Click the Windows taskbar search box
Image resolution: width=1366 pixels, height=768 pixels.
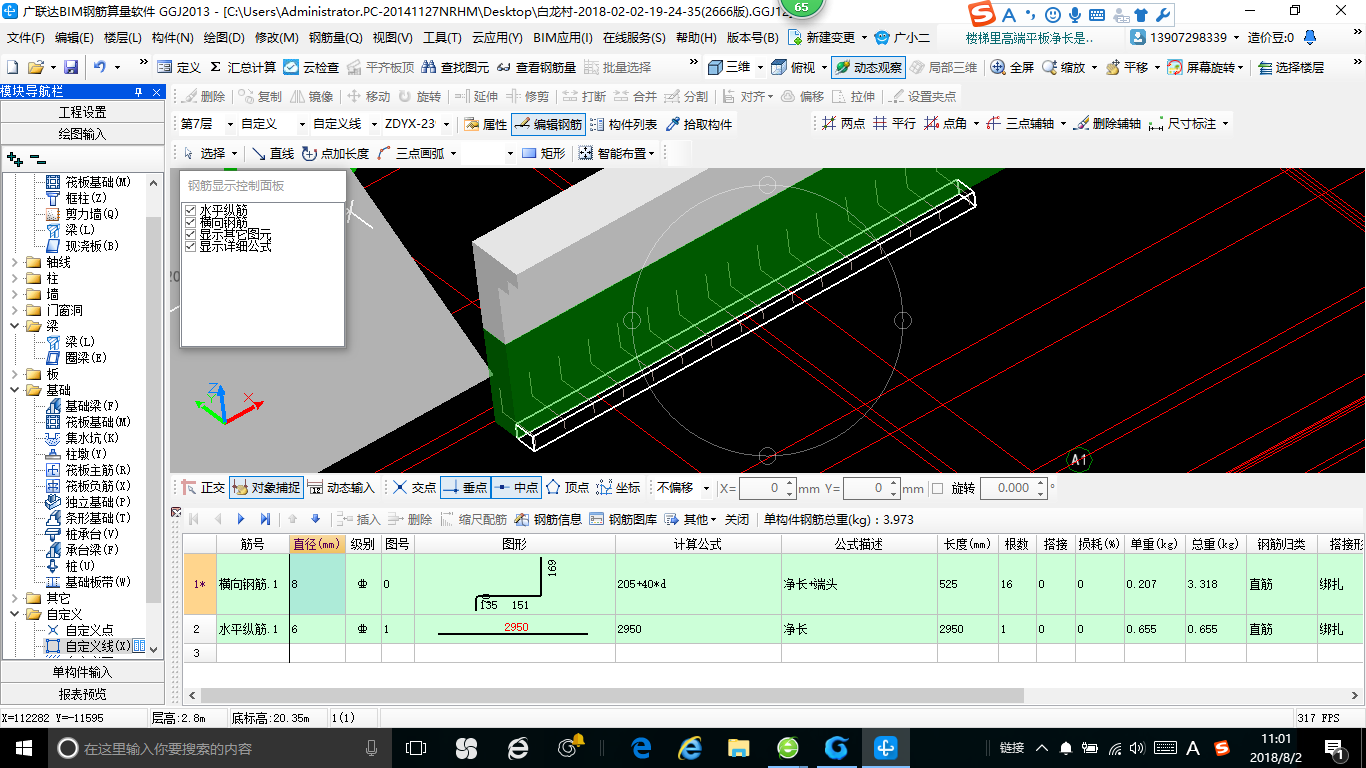220,747
